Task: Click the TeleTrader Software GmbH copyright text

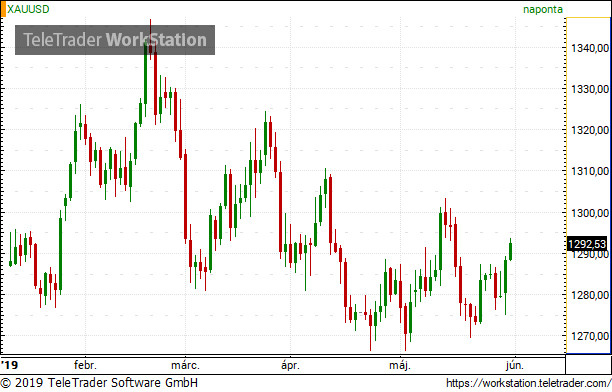Action: point(99,383)
